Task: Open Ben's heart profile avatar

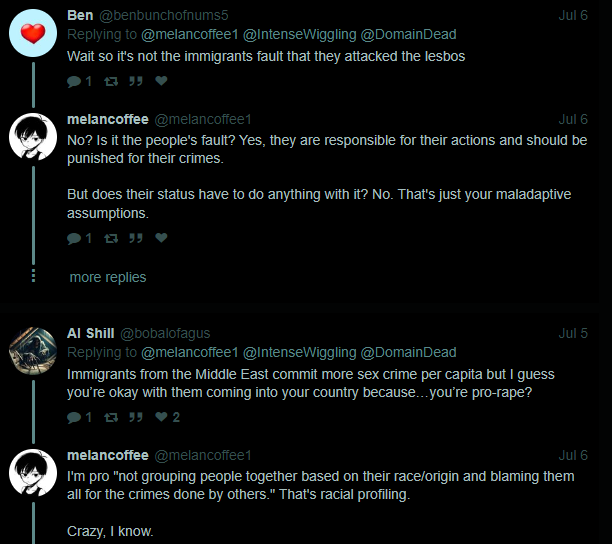Action: tap(33, 35)
